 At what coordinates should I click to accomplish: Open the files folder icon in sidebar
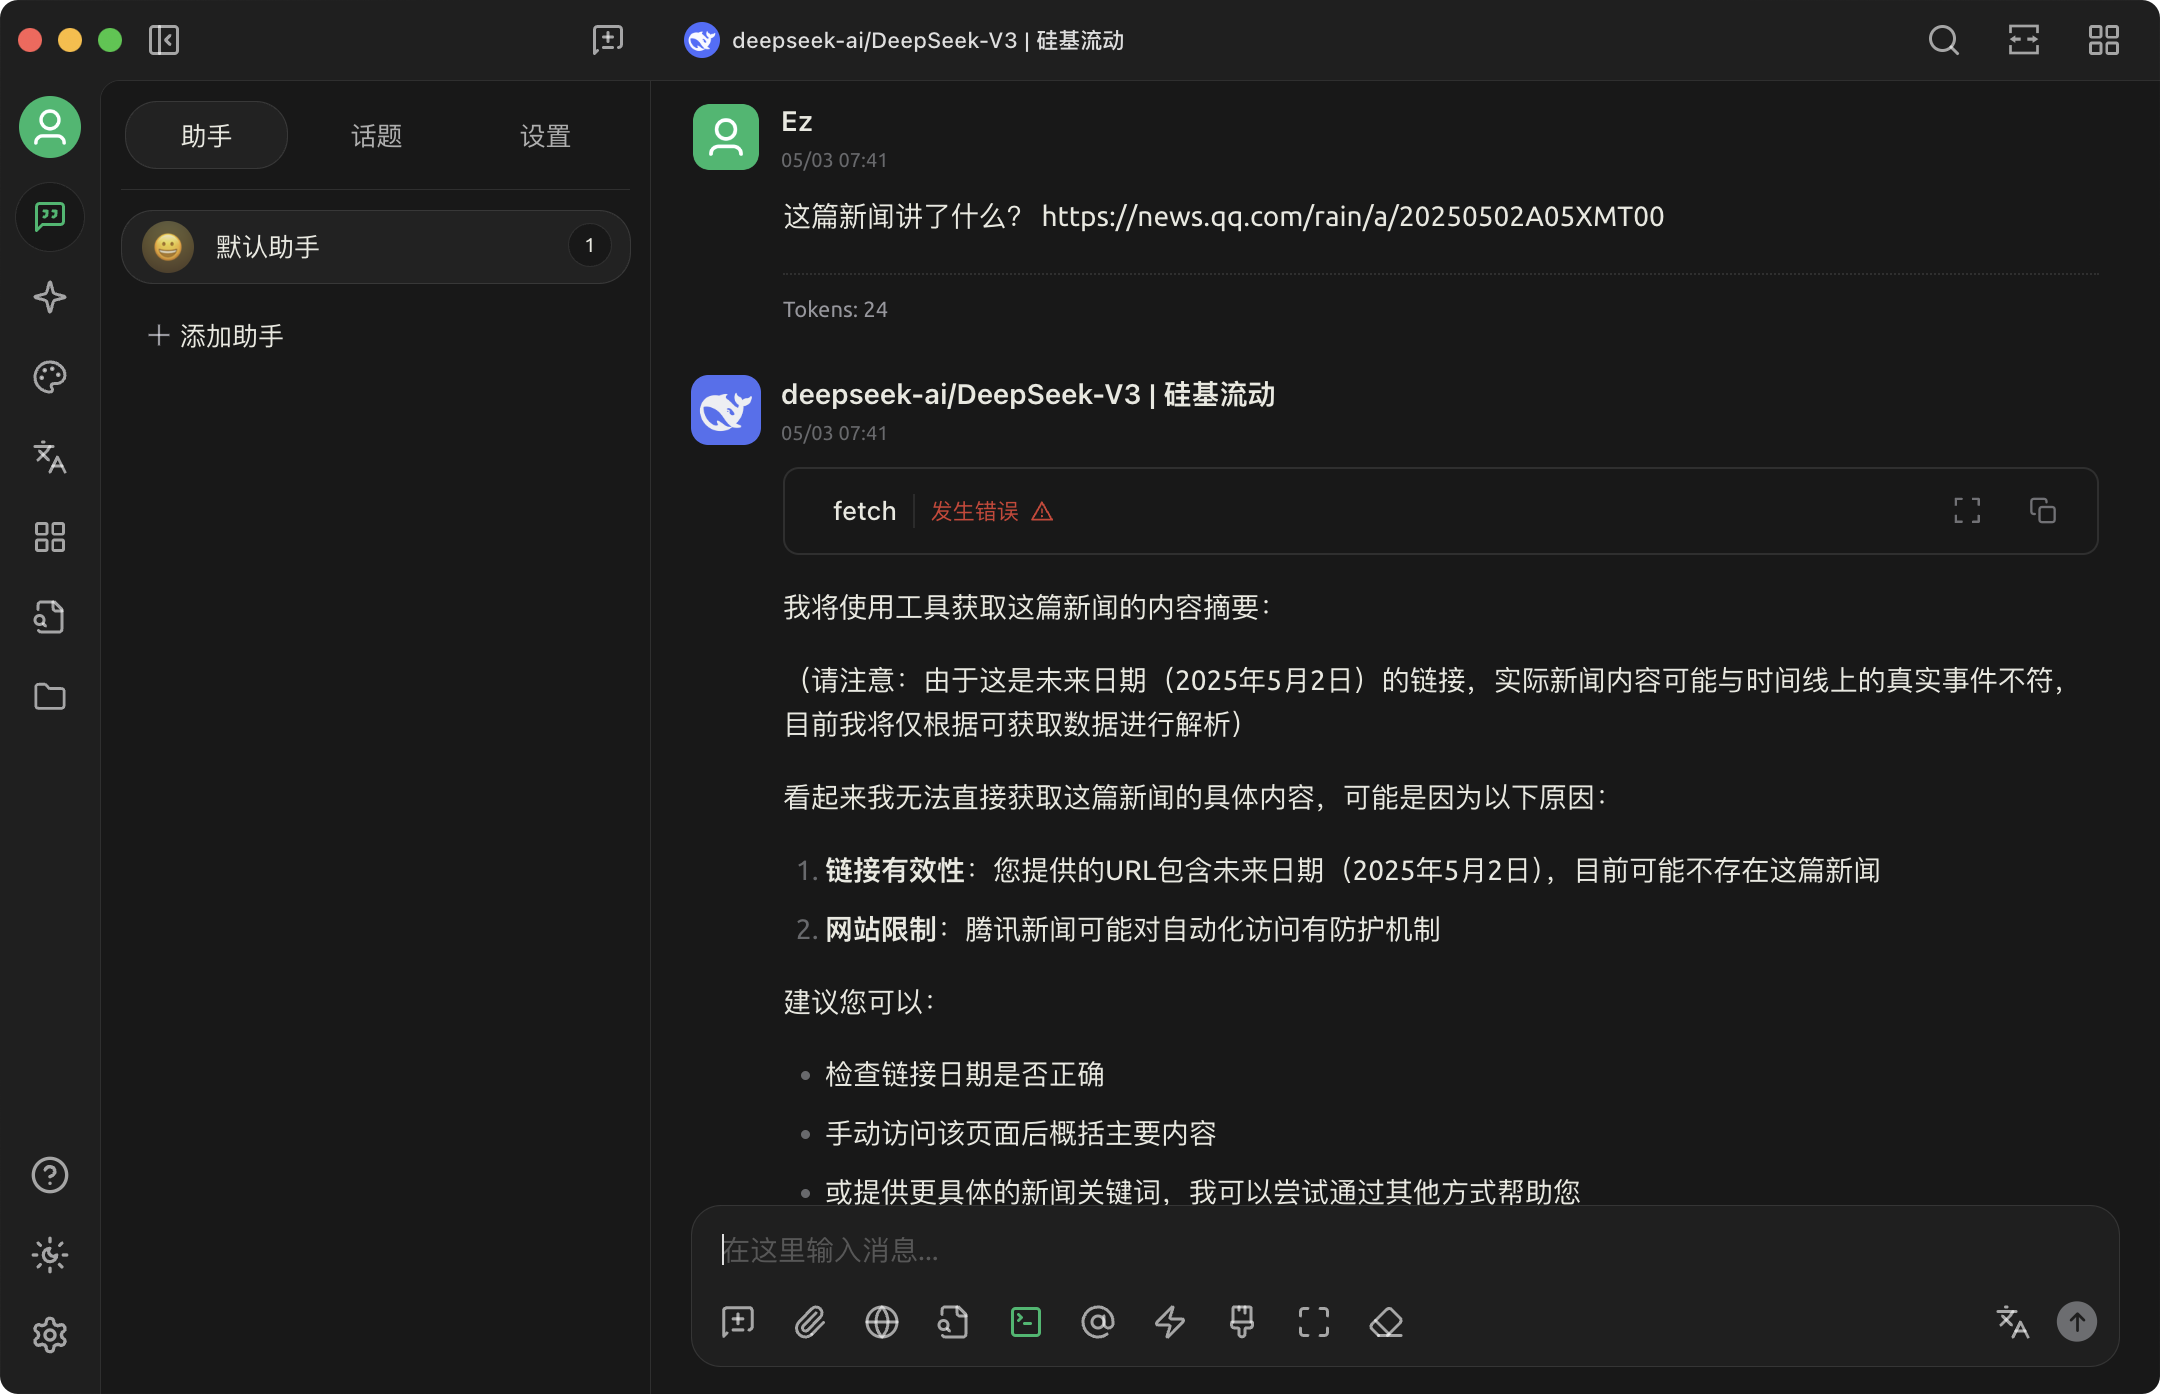[x=49, y=697]
